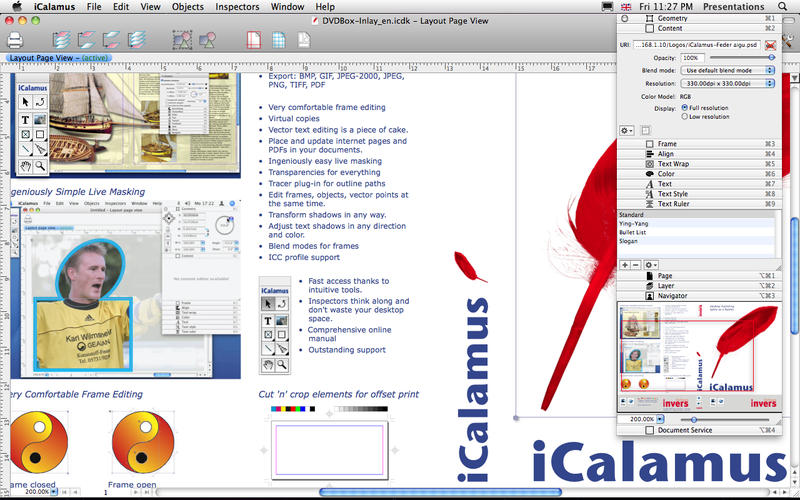
Task: Go to the next page with the footer arrow
Action: pyautogui.click(x=136, y=492)
